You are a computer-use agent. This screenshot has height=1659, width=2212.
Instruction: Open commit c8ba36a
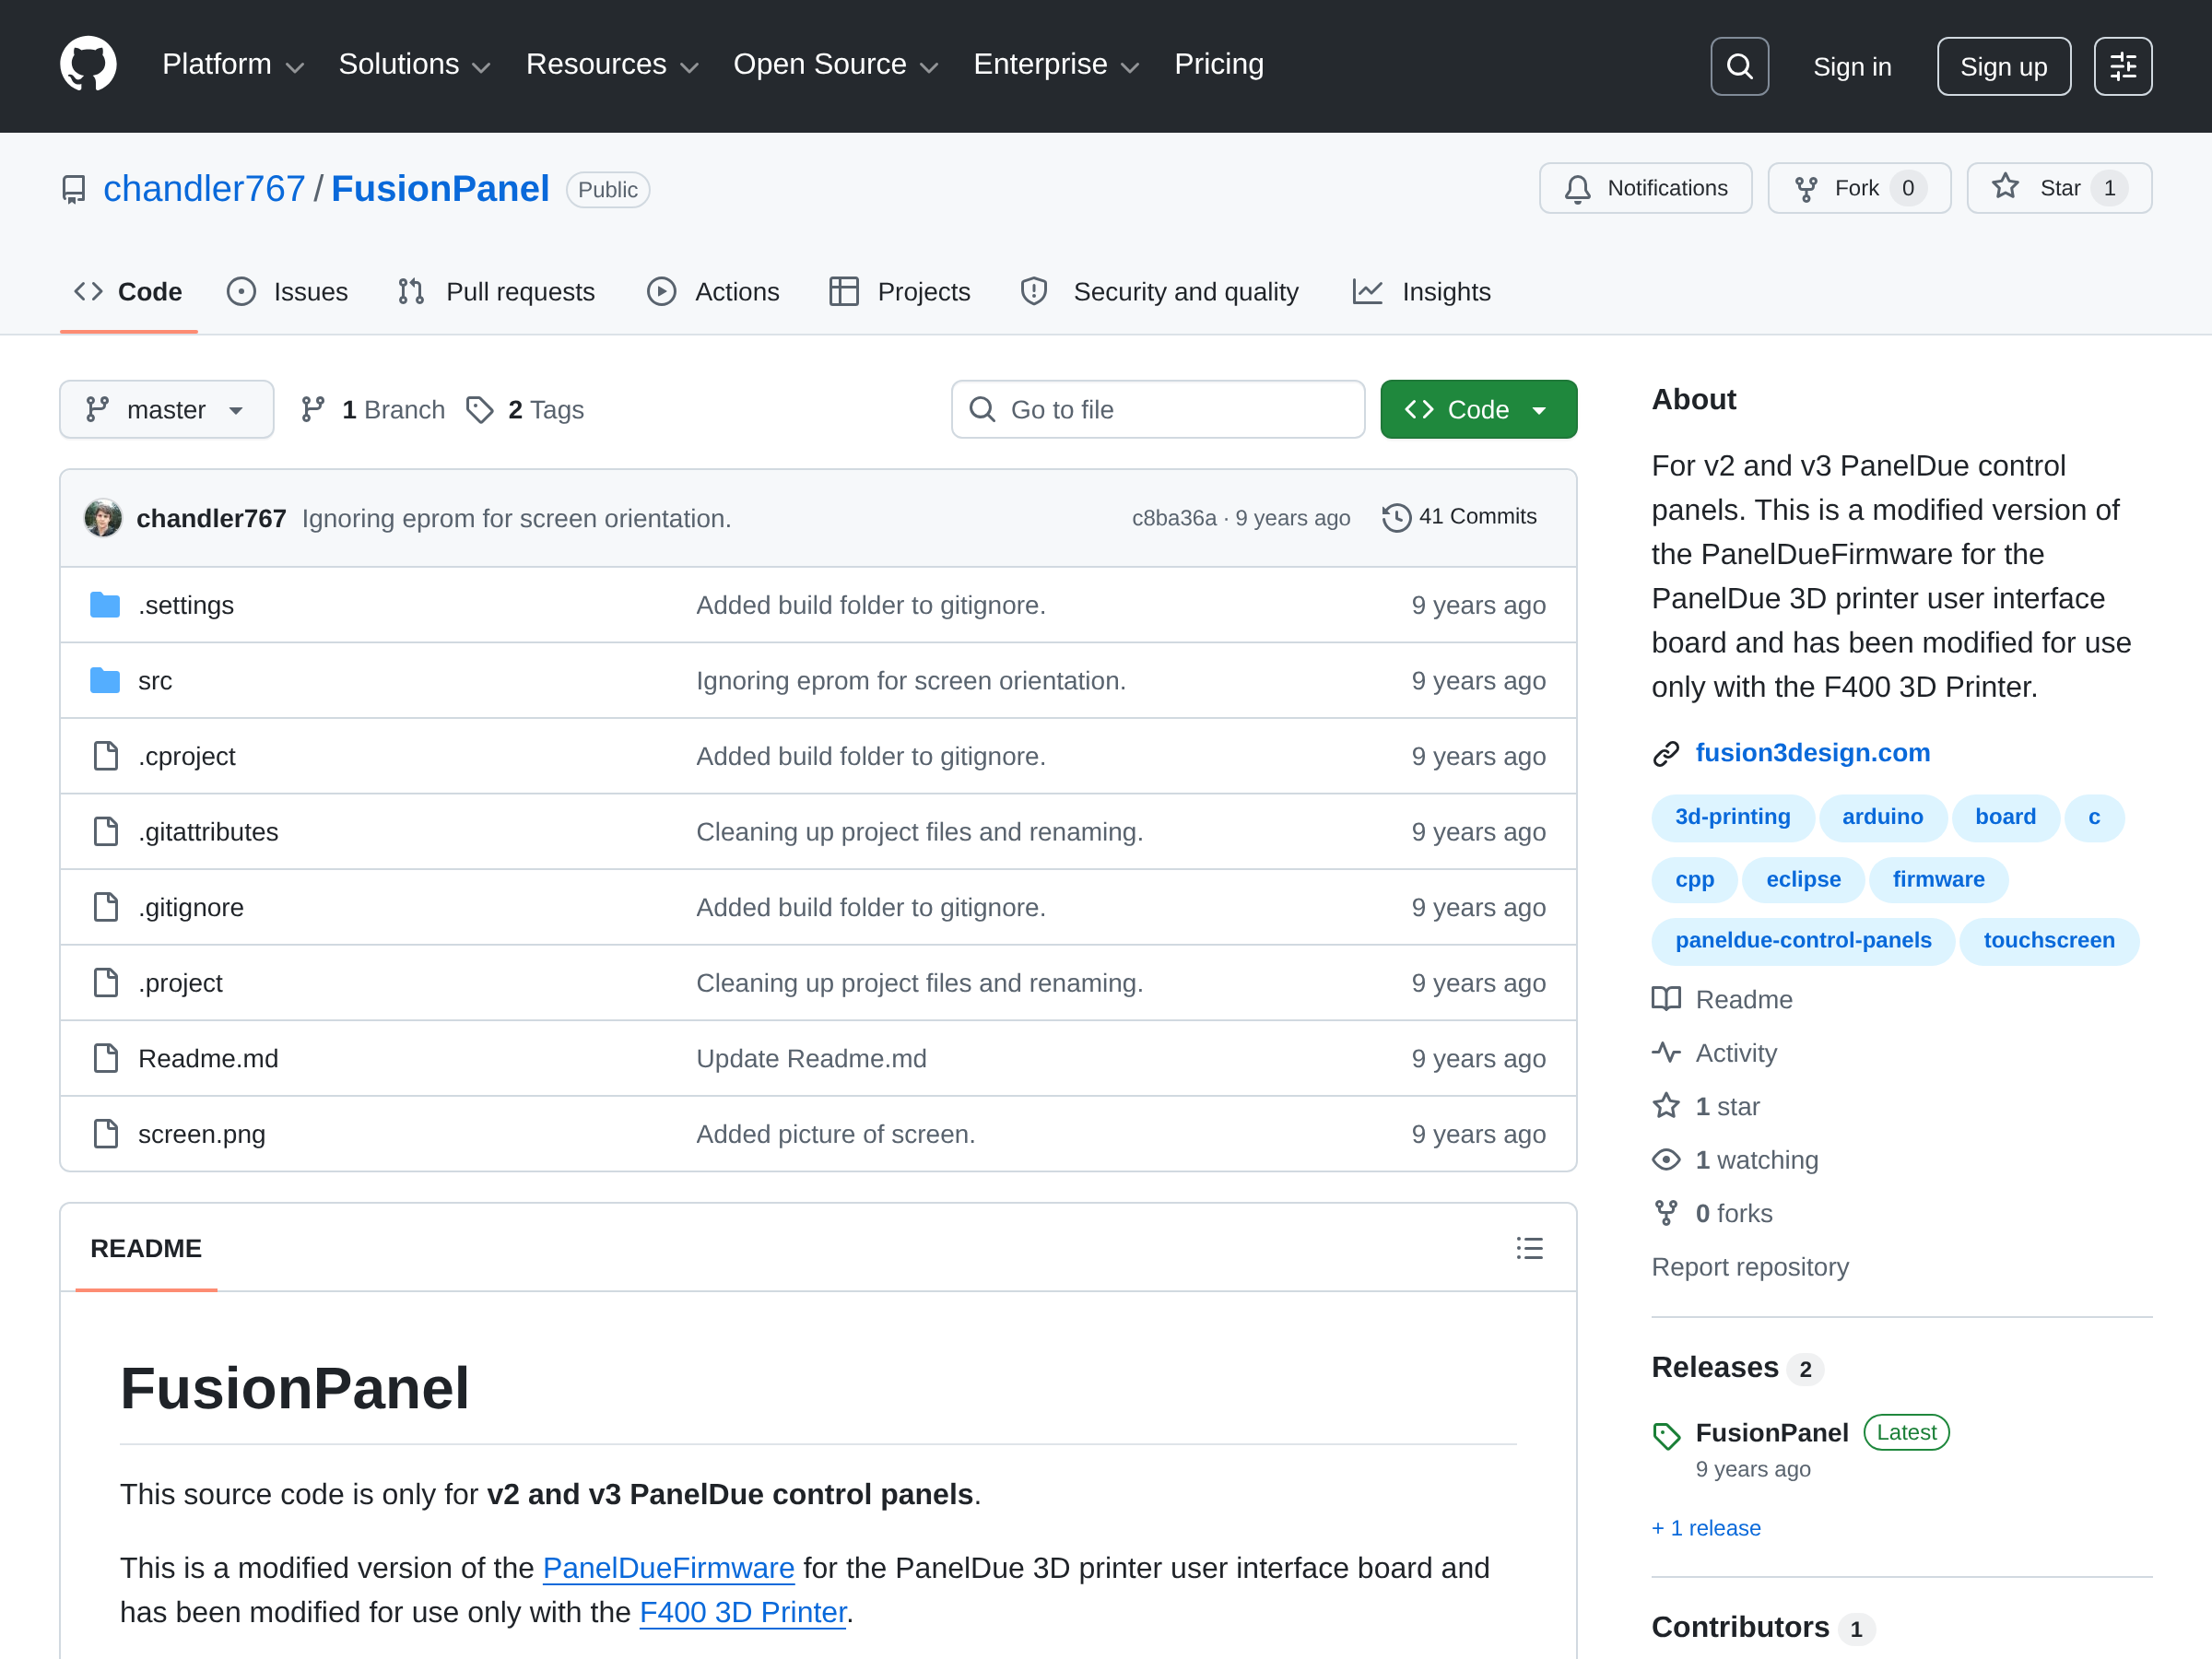(x=1174, y=518)
